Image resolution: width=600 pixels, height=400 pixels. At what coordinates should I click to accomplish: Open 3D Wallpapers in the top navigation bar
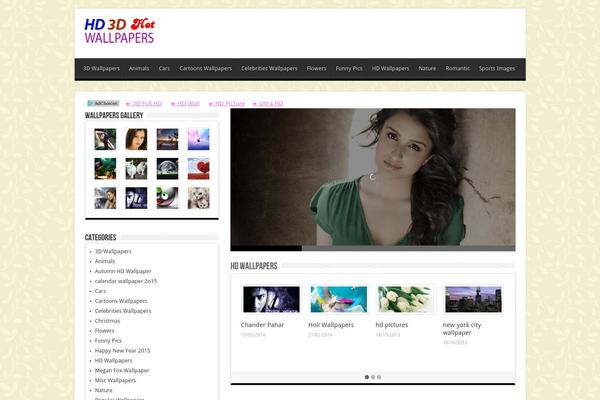click(101, 69)
